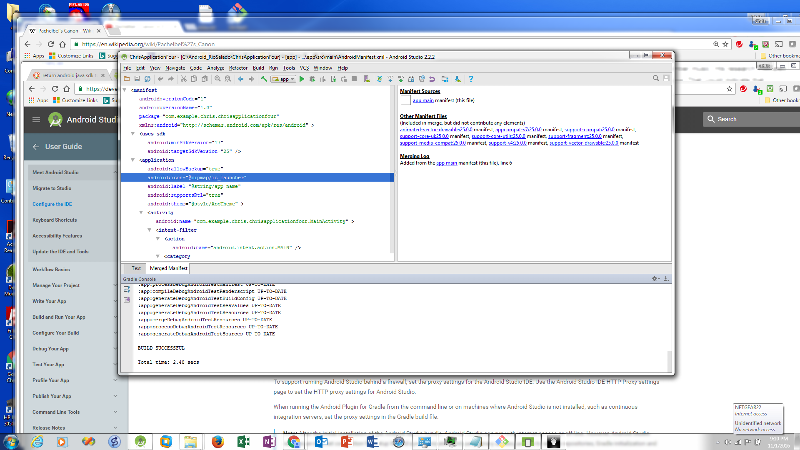Click the Search field on the Android webpage

(x=751, y=119)
